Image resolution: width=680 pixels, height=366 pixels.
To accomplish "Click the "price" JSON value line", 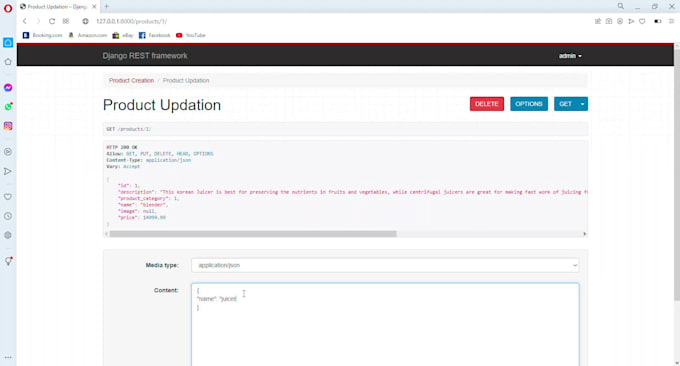I will 142,218.
